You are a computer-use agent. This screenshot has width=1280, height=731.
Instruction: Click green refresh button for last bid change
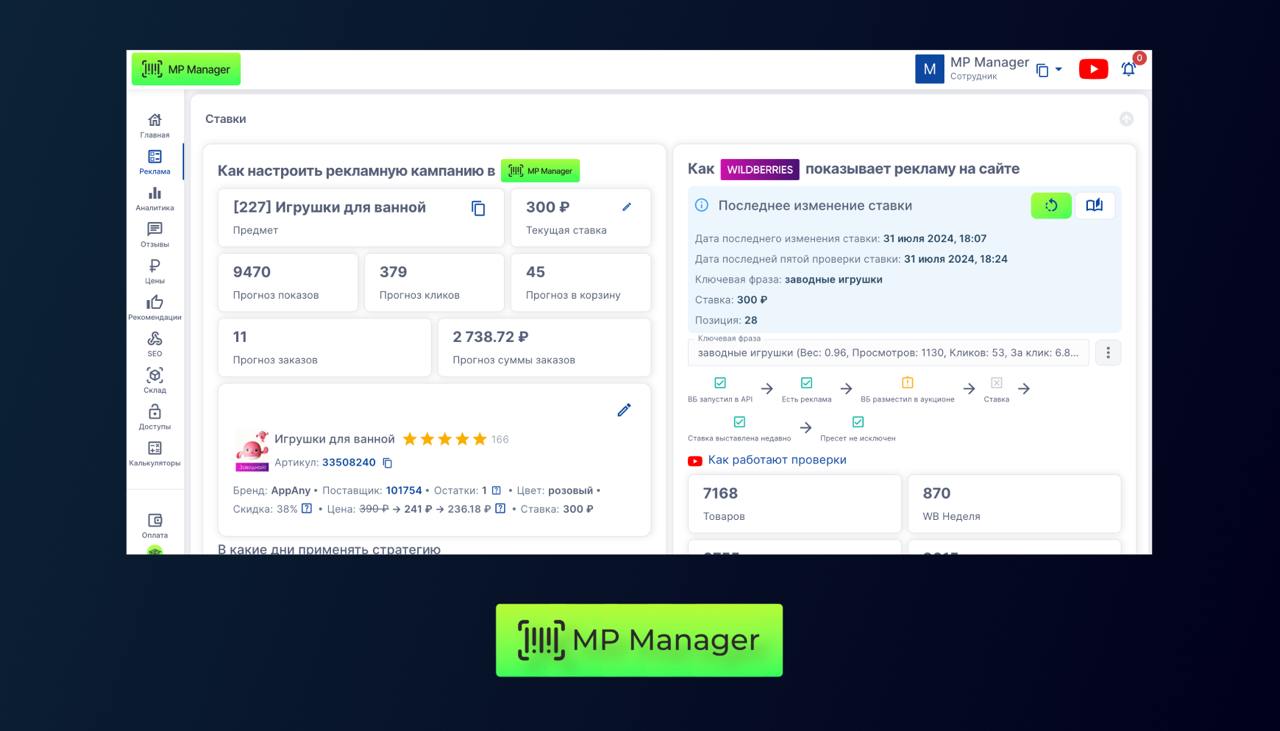pyautogui.click(x=1051, y=205)
